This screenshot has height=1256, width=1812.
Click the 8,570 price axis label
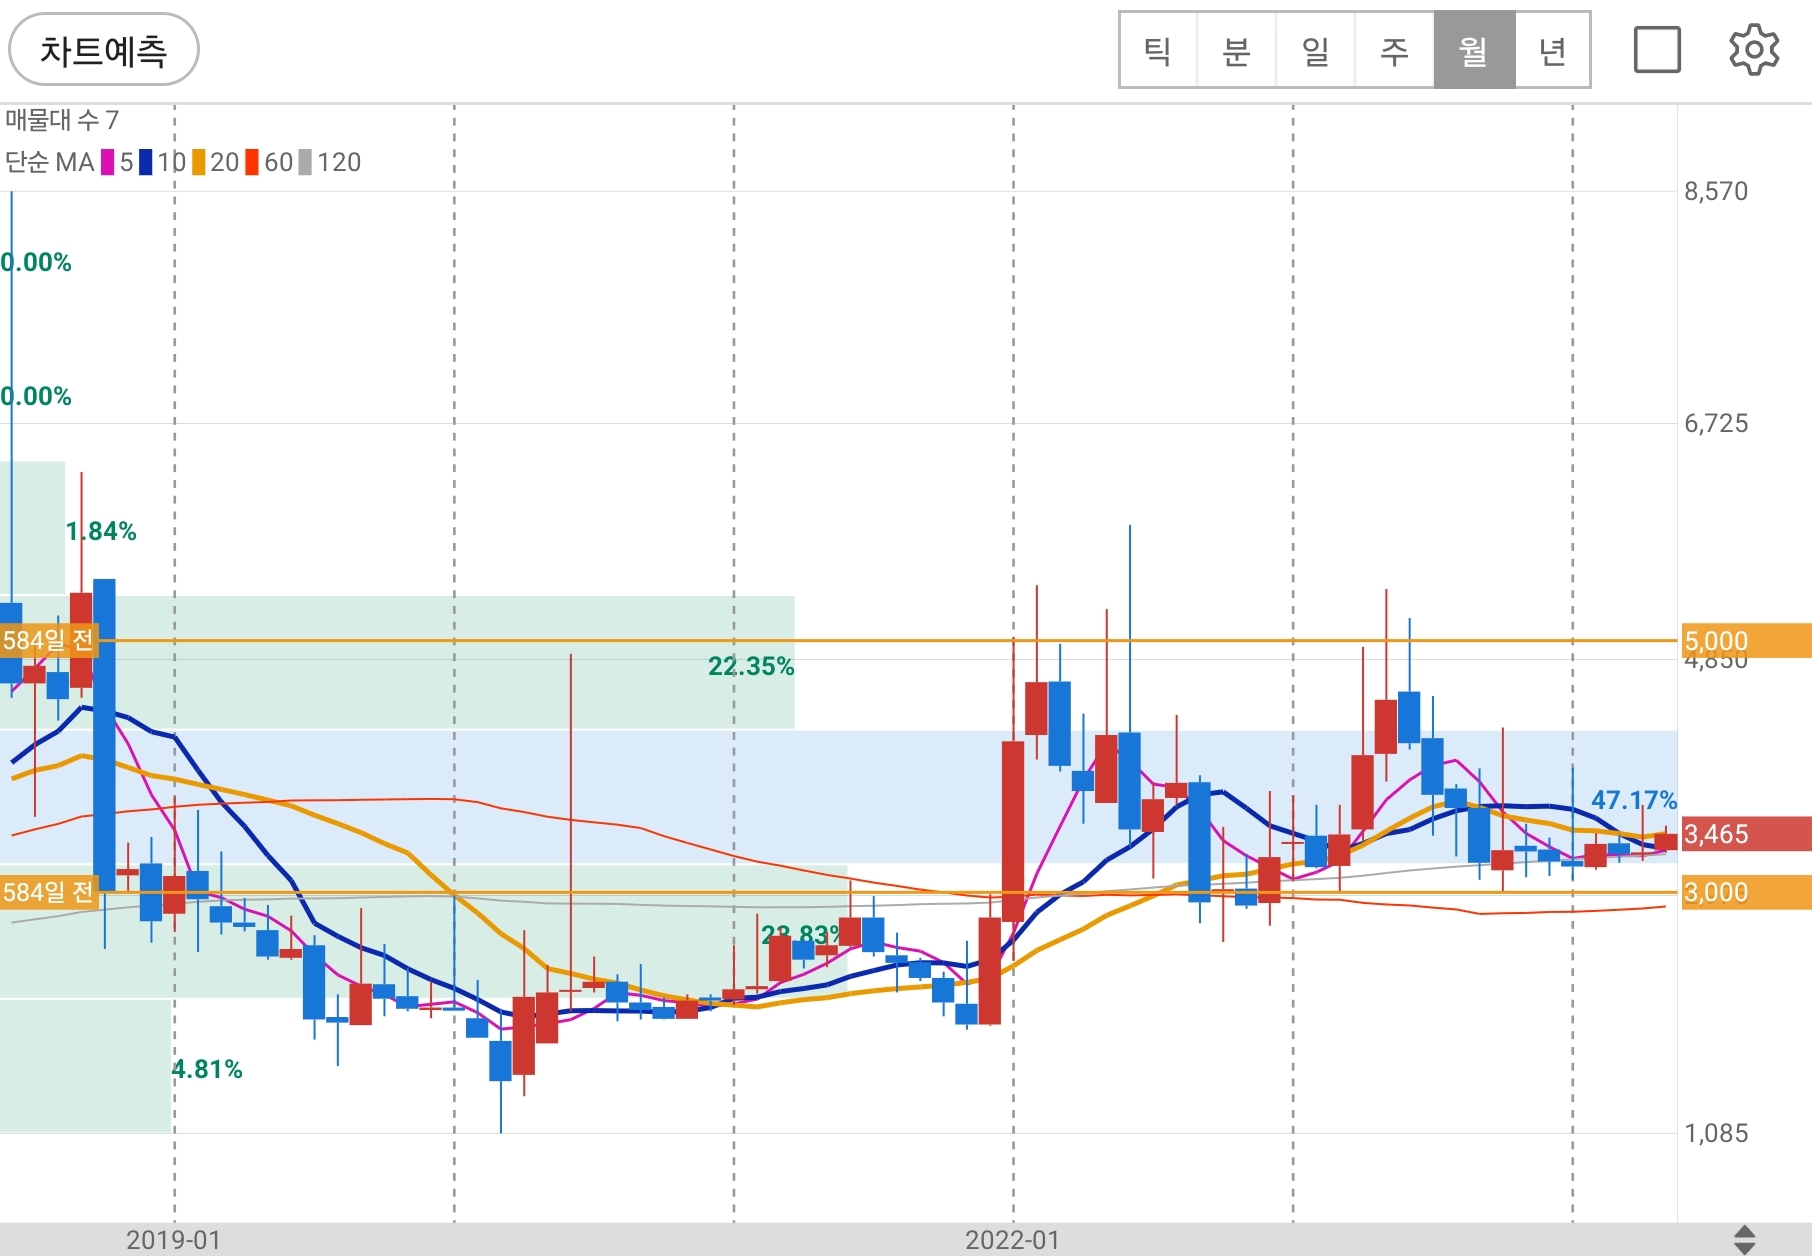click(1716, 191)
